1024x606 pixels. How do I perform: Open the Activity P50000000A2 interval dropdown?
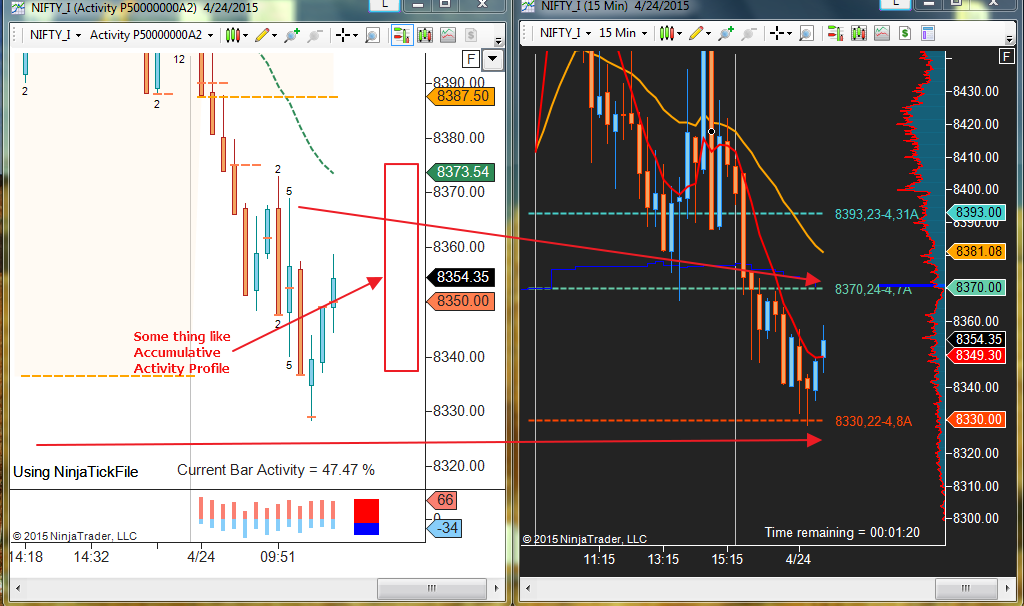point(152,35)
